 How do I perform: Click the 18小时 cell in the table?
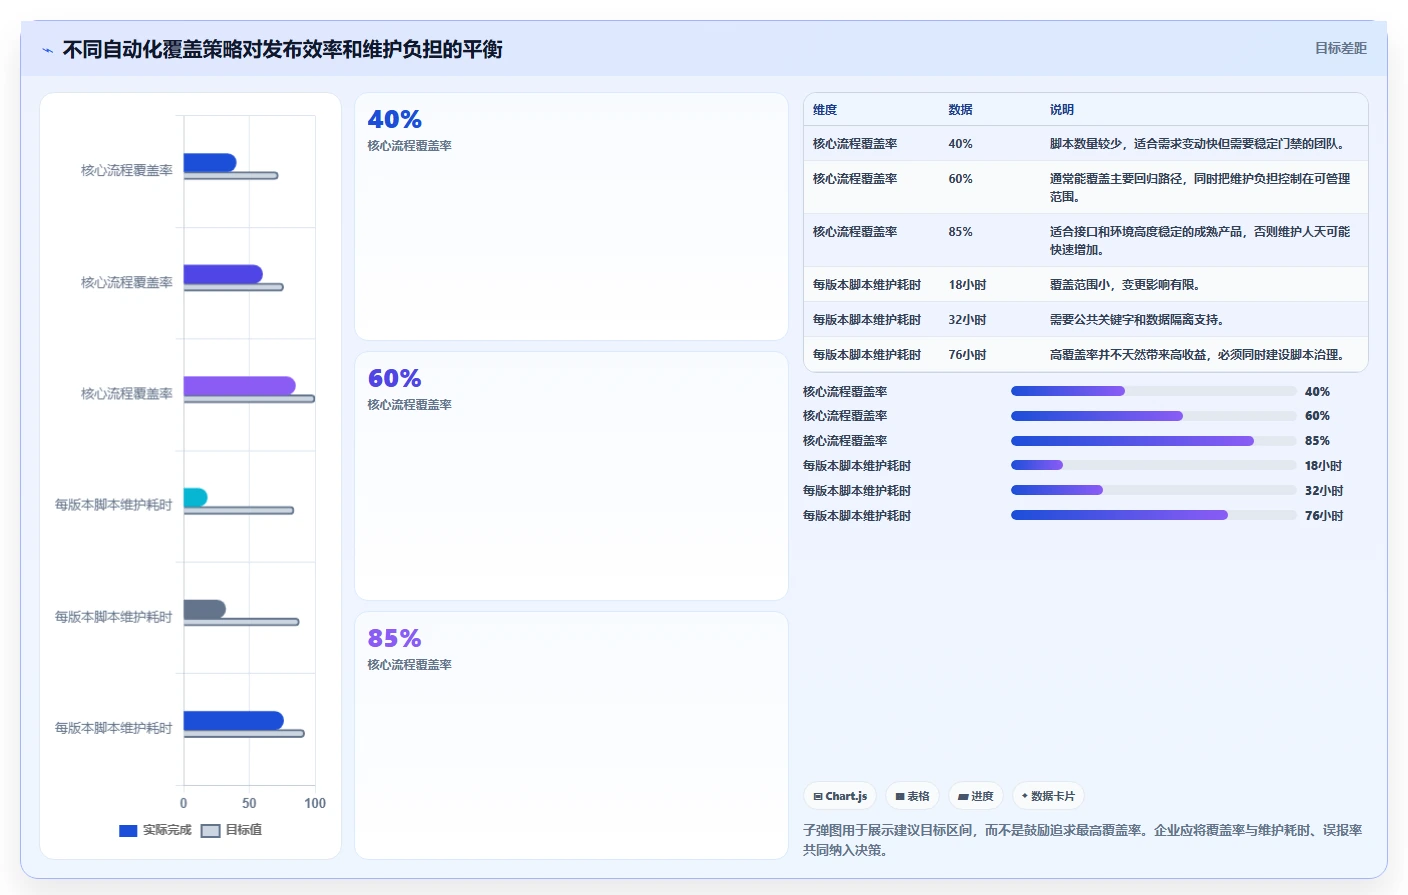pos(967,285)
